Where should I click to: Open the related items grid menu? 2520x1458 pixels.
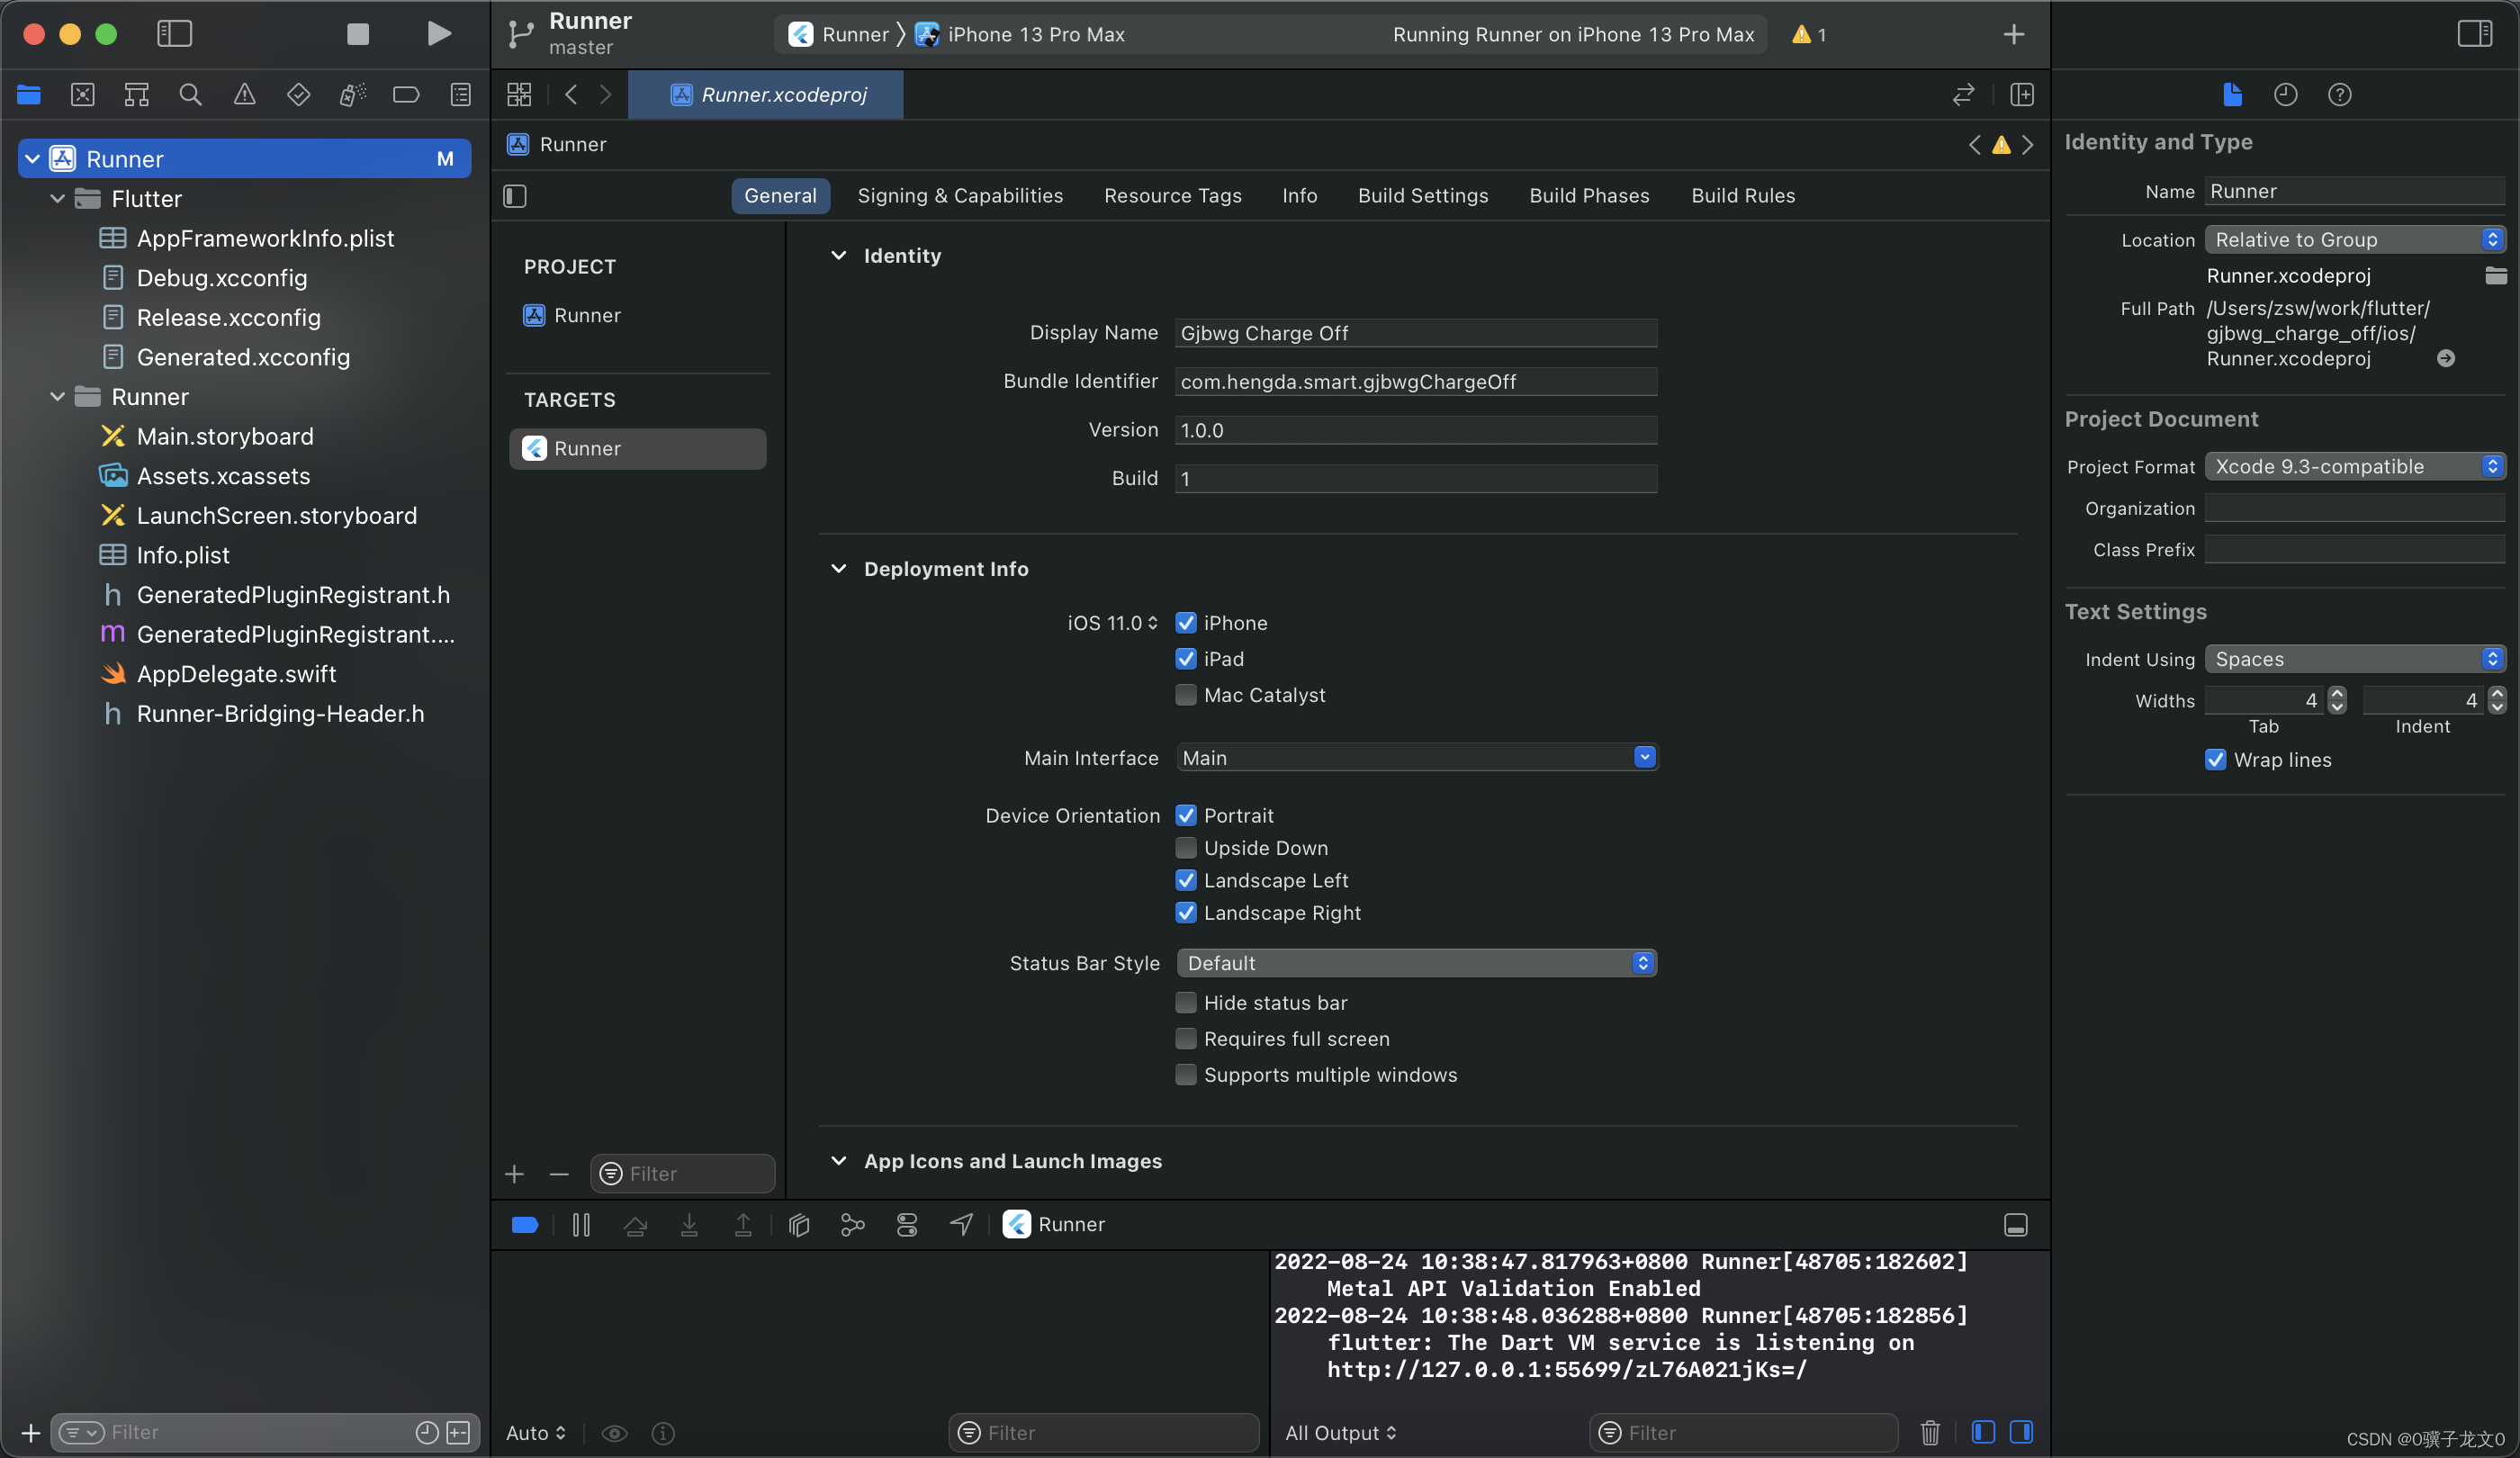pos(519,95)
